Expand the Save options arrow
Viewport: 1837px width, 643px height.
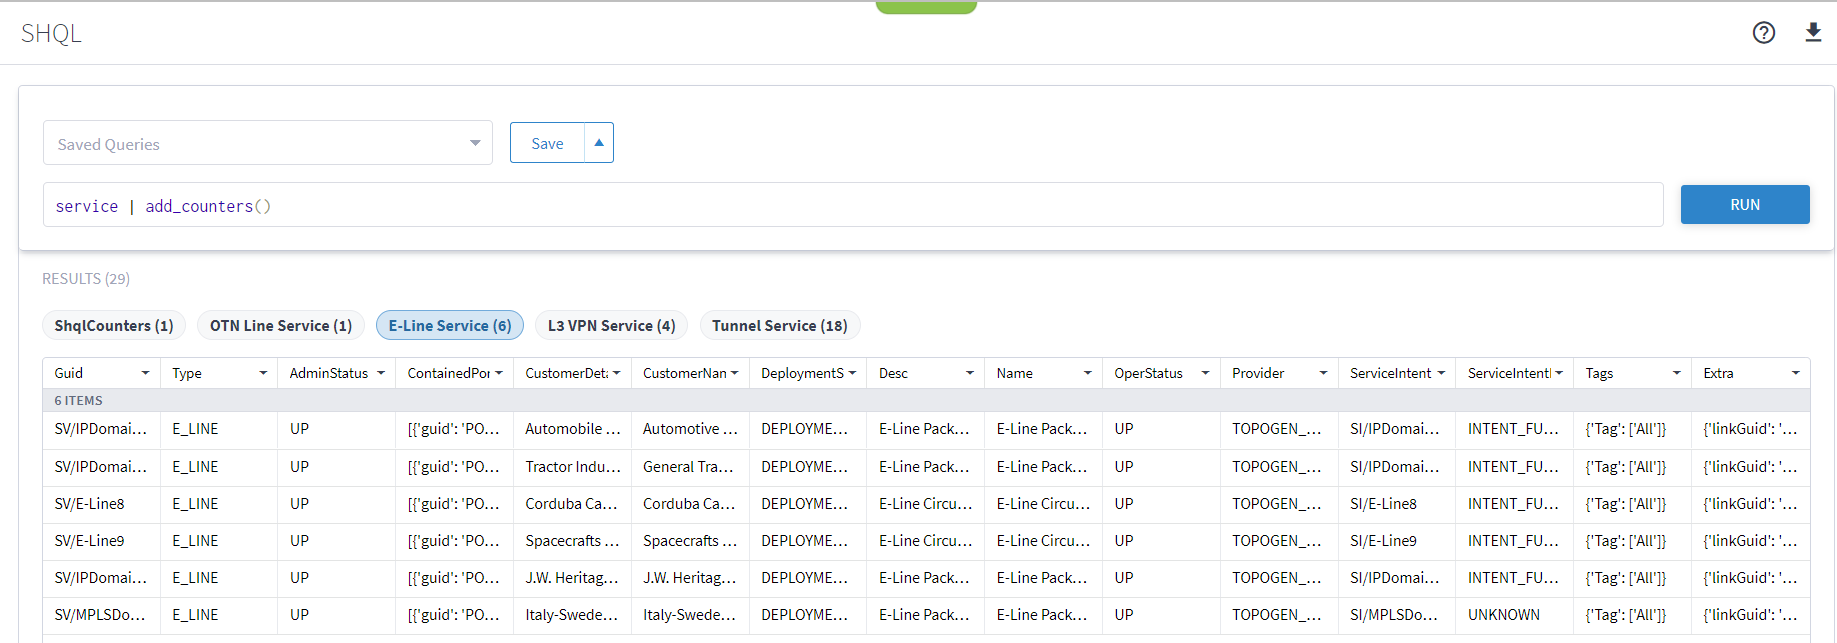(x=599, y=143)
